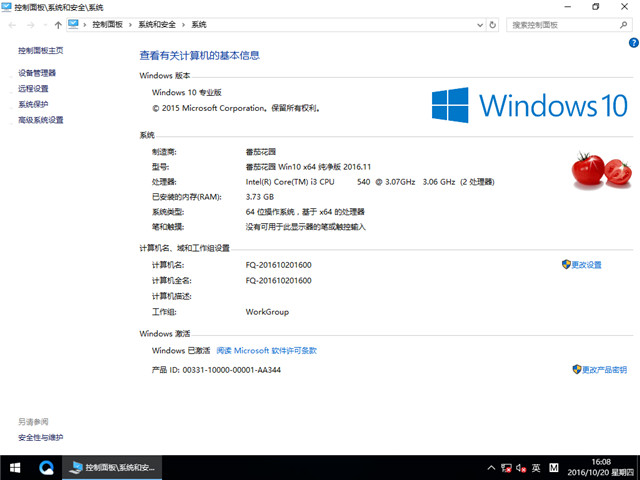
Task: Open the recent locations dropdown arrow
Action: (x=45, y=25)
